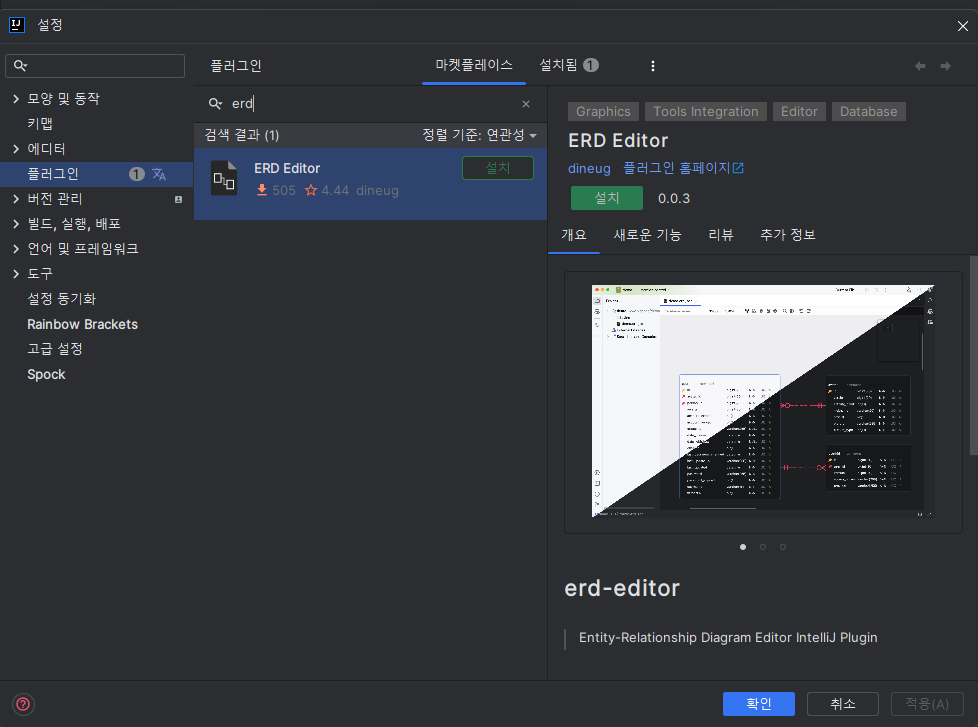Click external link icon beside 플러그인 홈페이지
The height and width of the screenshot is (727, 978).
[738, 168]
